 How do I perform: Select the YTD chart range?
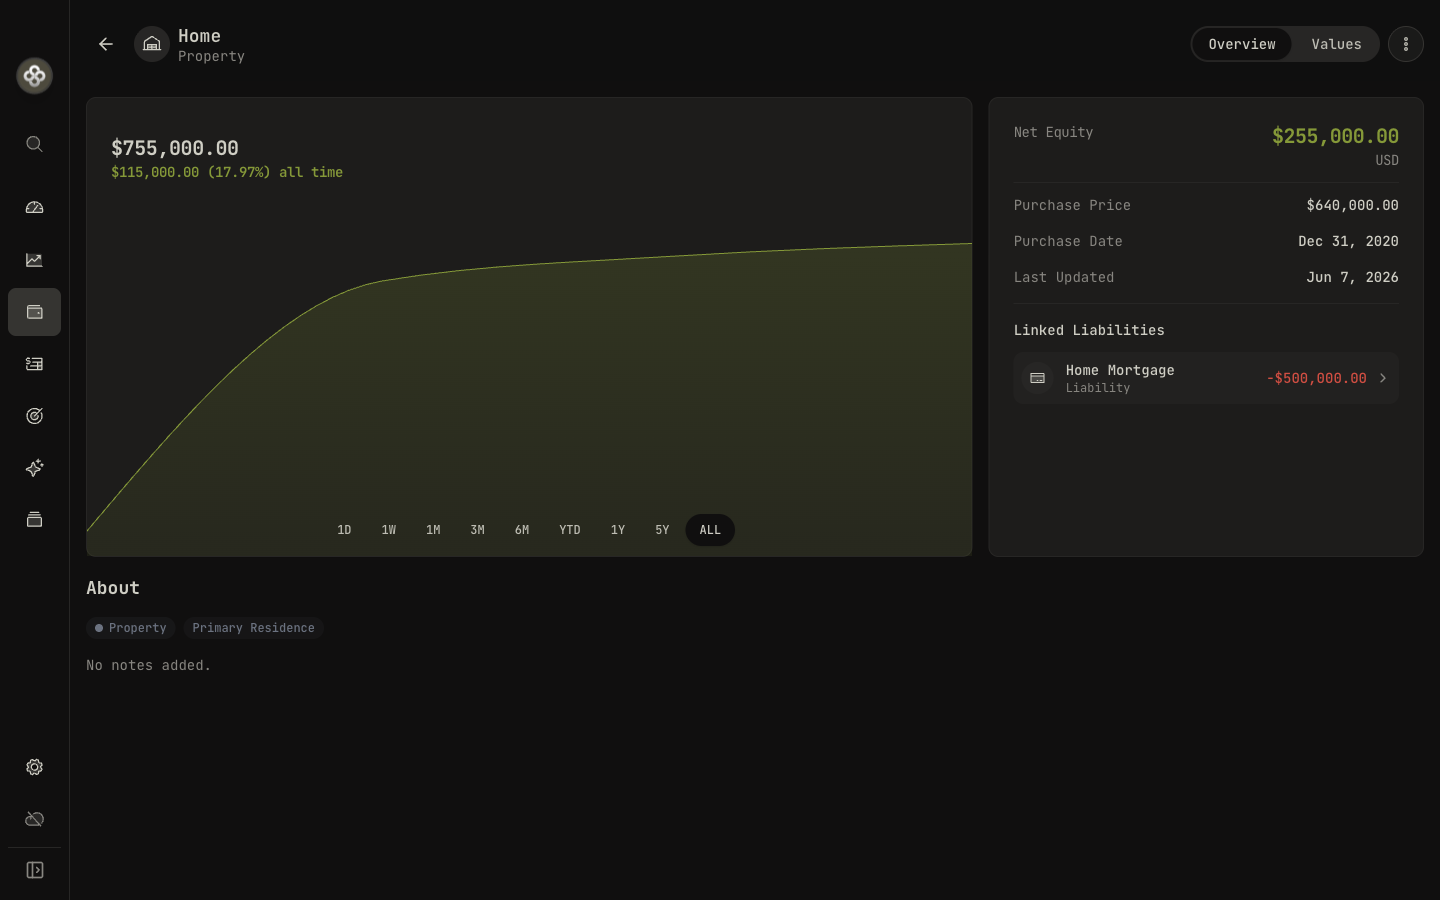point(570,530)
